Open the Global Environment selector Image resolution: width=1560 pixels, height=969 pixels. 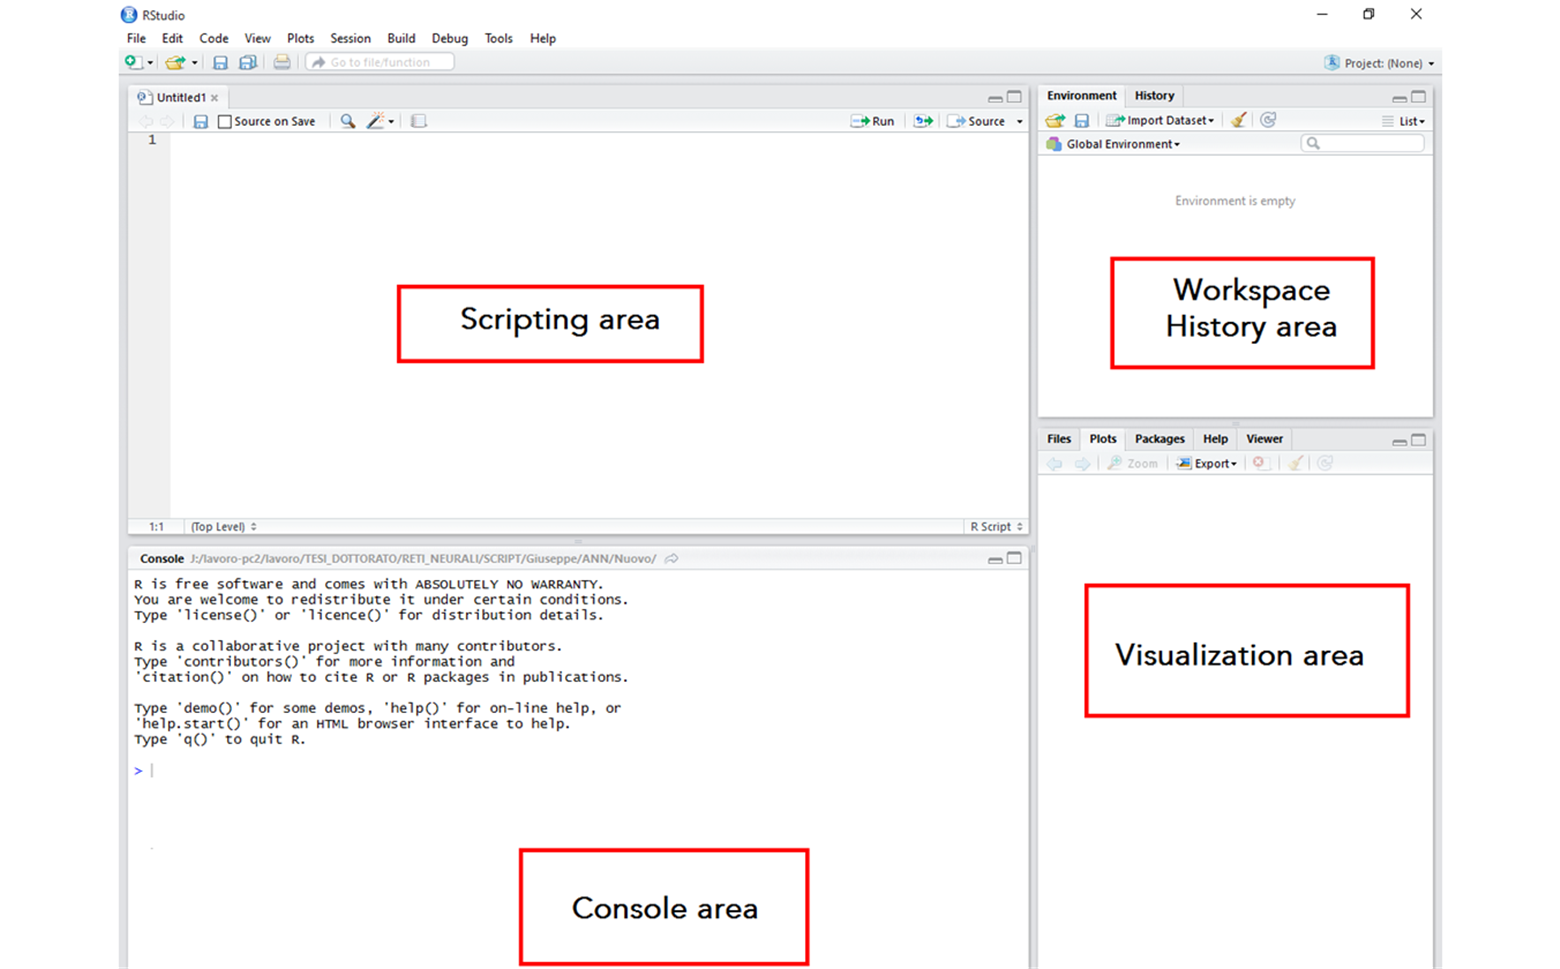pyautogui.click(x=1113, y=144)
